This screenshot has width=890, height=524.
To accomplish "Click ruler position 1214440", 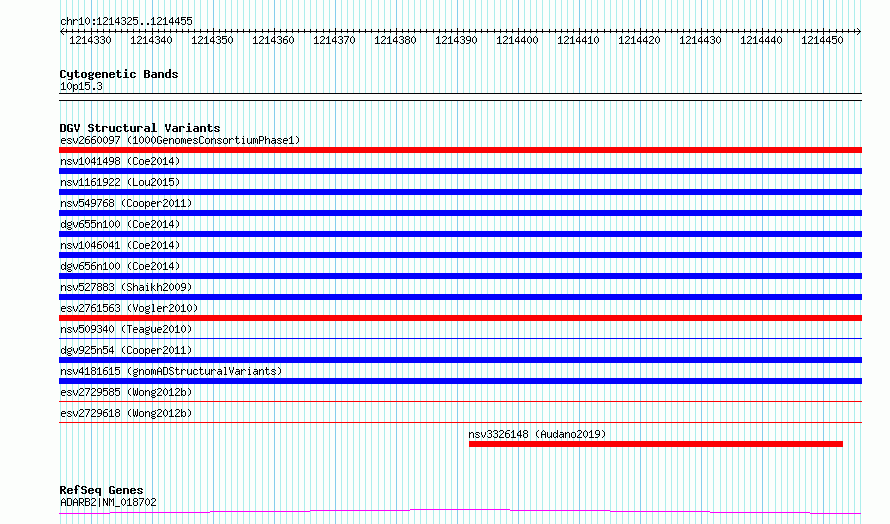I will (x=761, y=40).
